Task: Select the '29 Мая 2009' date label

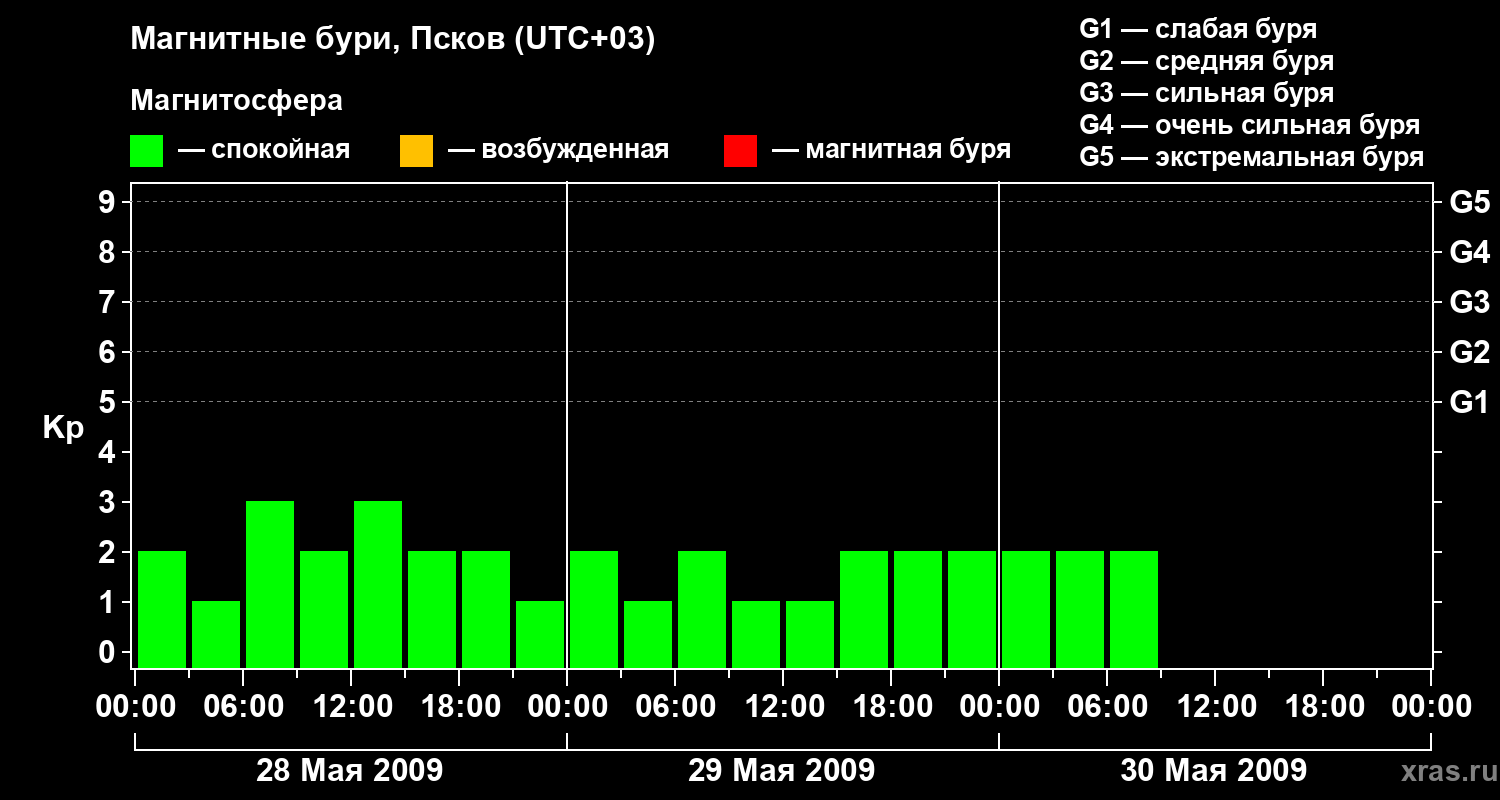Action: click(782, 771)
